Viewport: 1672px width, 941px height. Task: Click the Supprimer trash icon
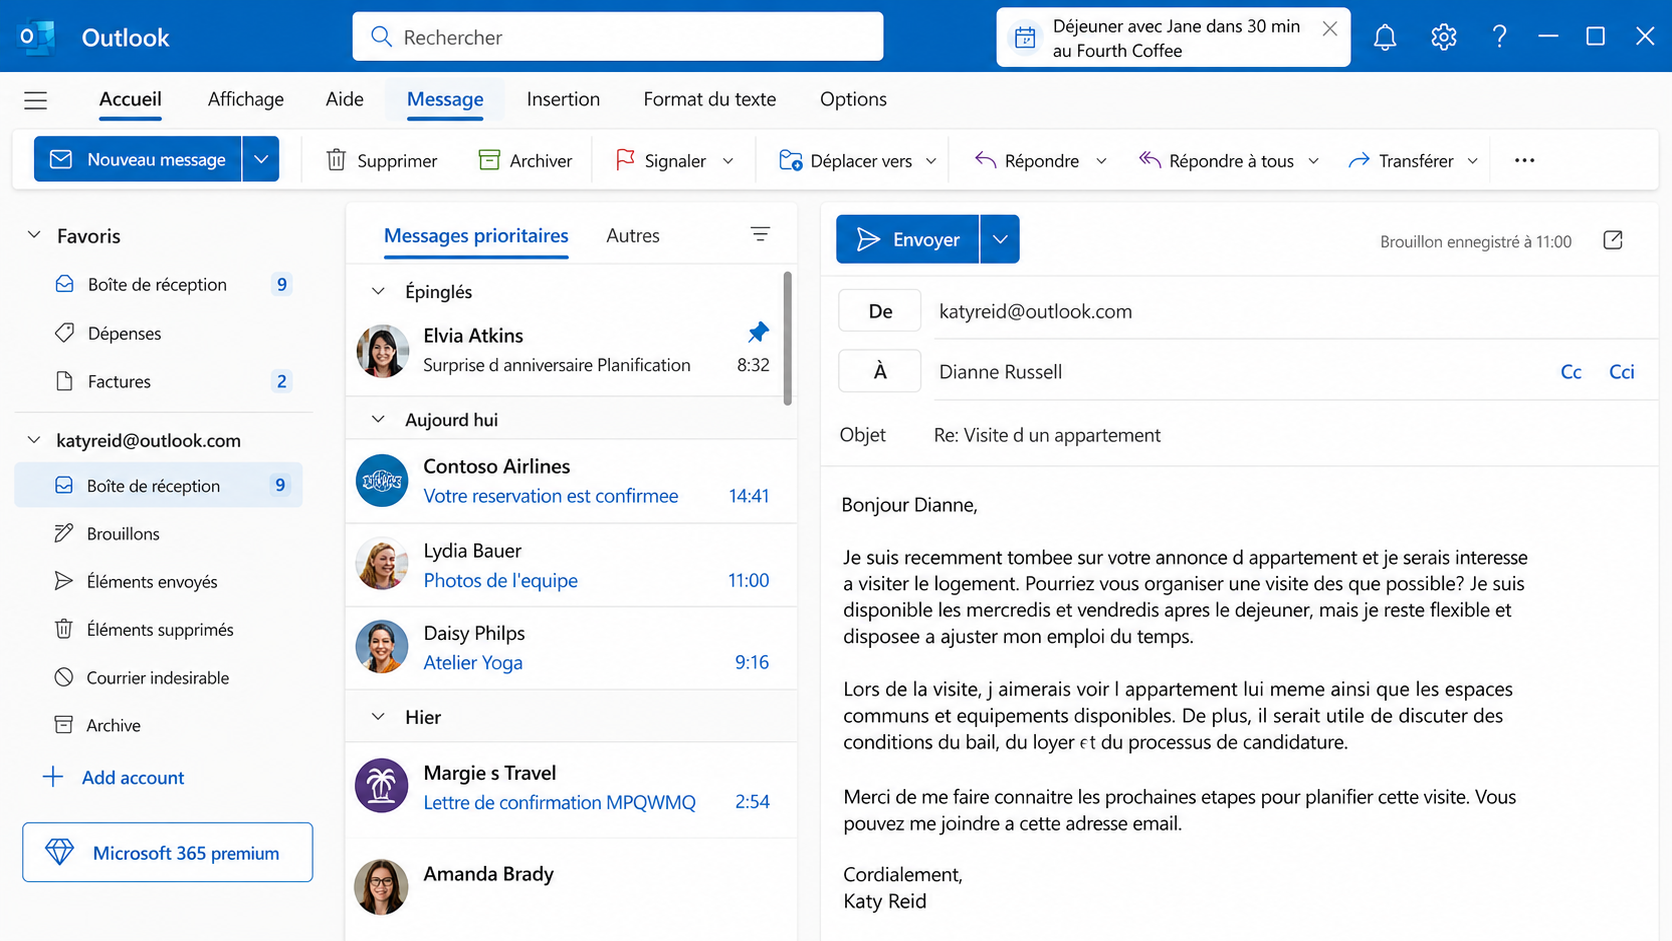(336, 160)
